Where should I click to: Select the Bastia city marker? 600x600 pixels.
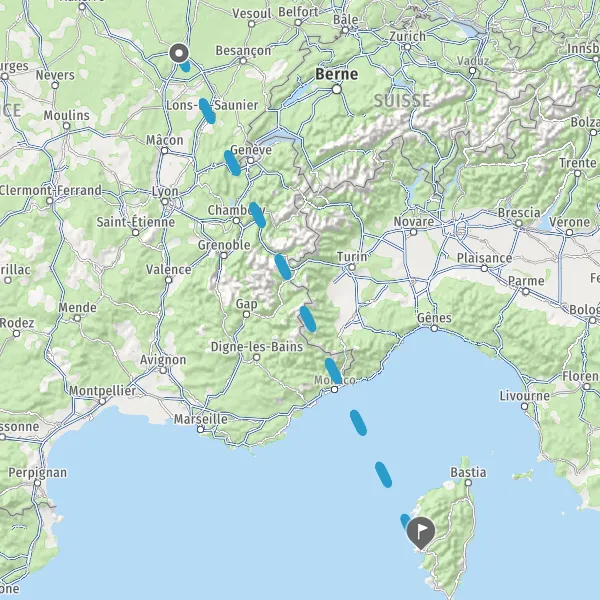point(468,483)
